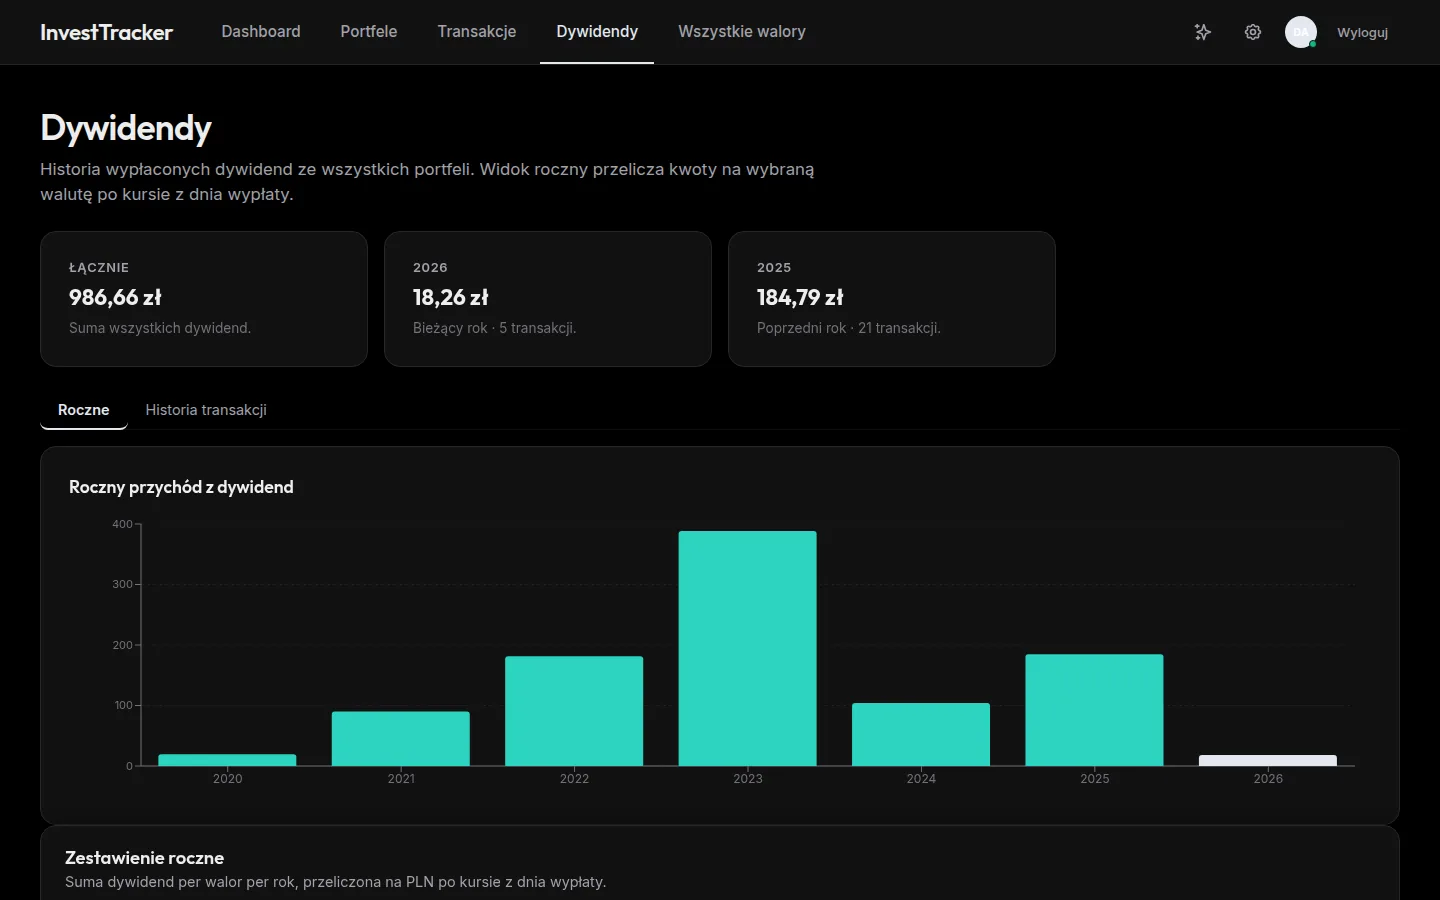Click the 2024 bar in the chart

point(921,734)
